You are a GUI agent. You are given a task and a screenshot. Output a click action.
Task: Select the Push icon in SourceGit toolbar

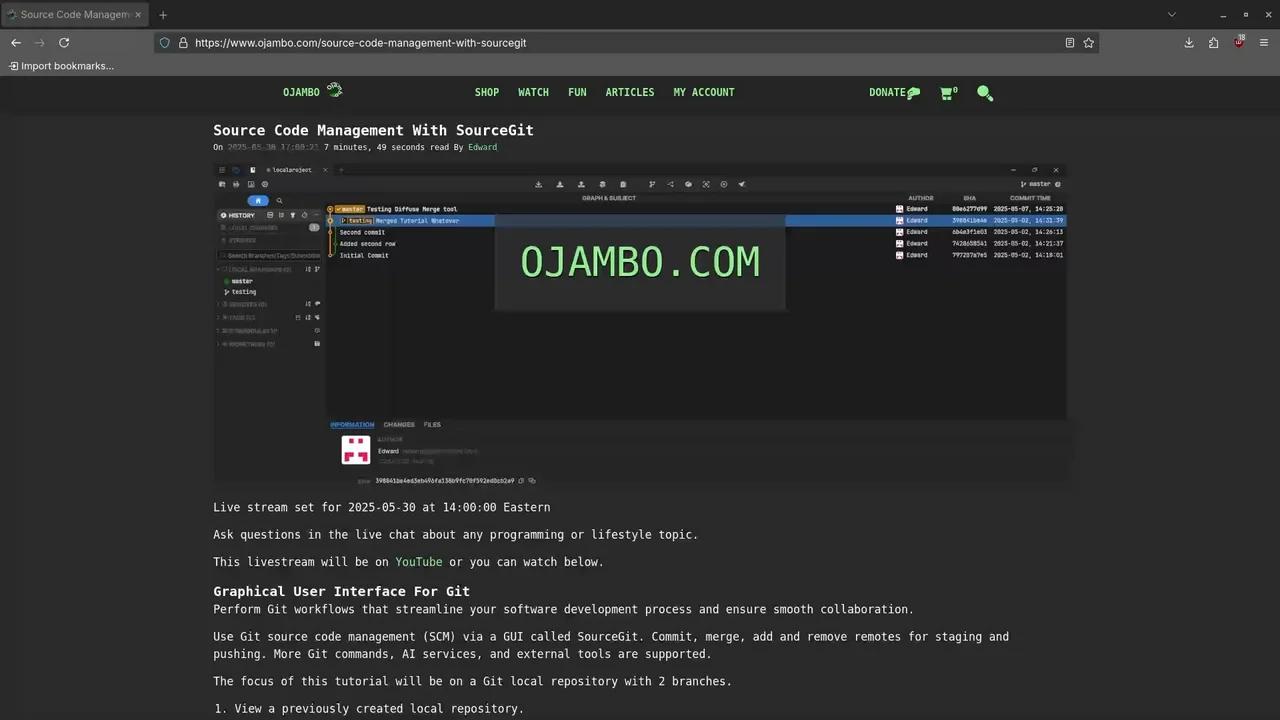pos(581,184)
